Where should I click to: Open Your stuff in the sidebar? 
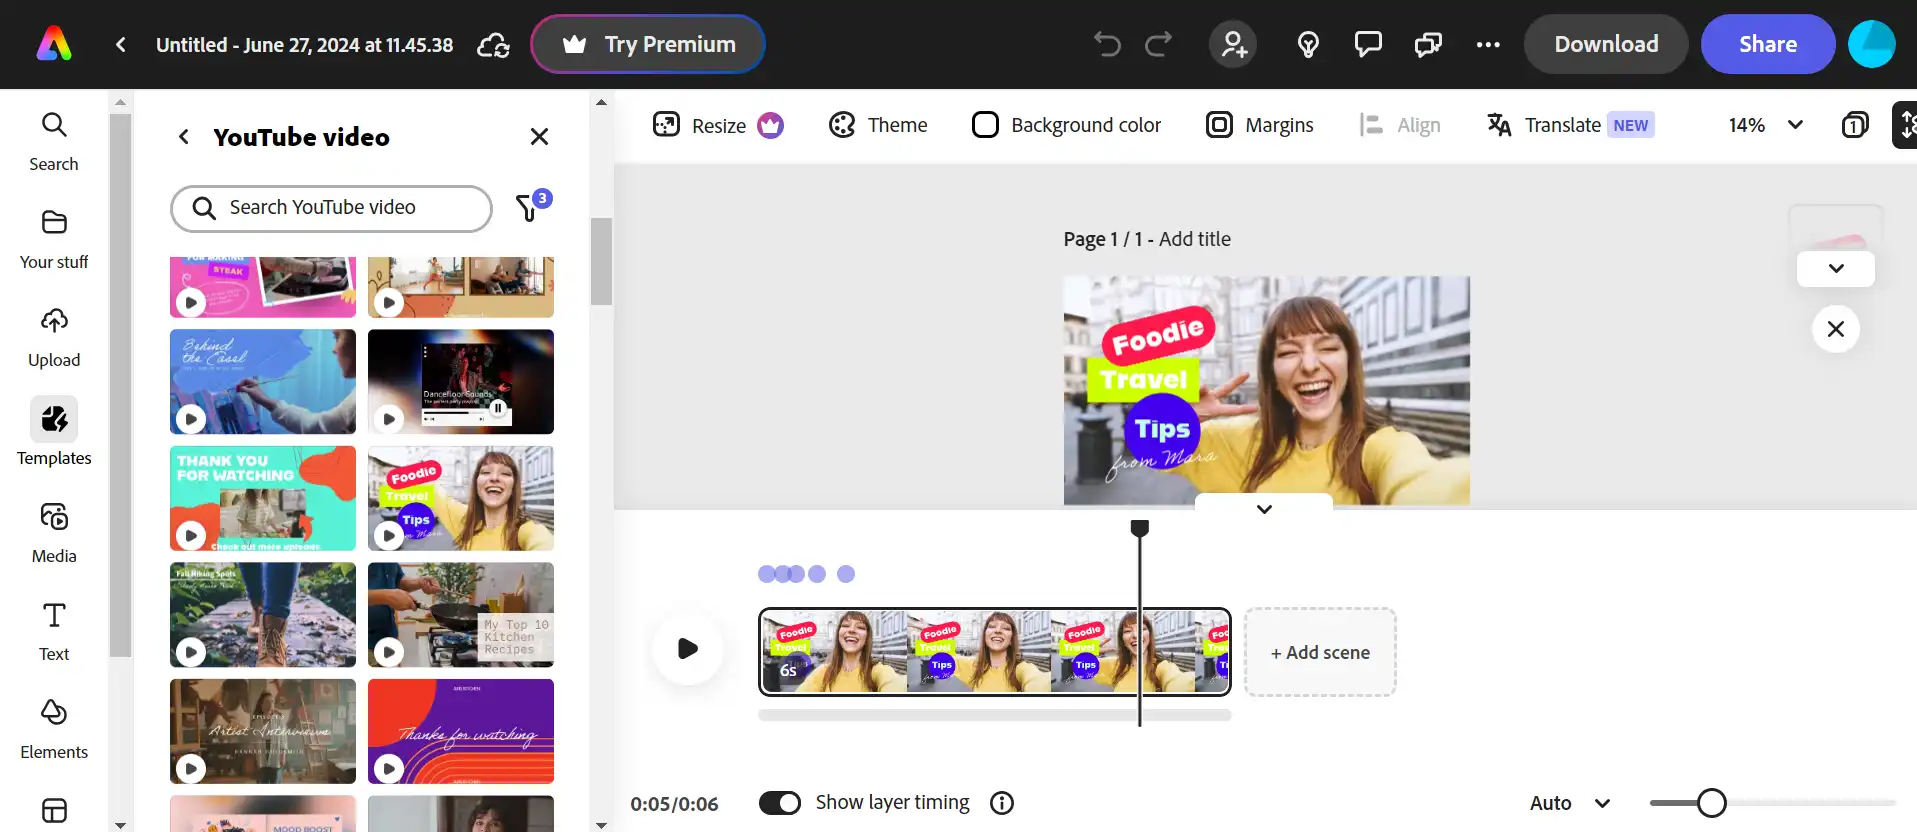click(54, 239)
